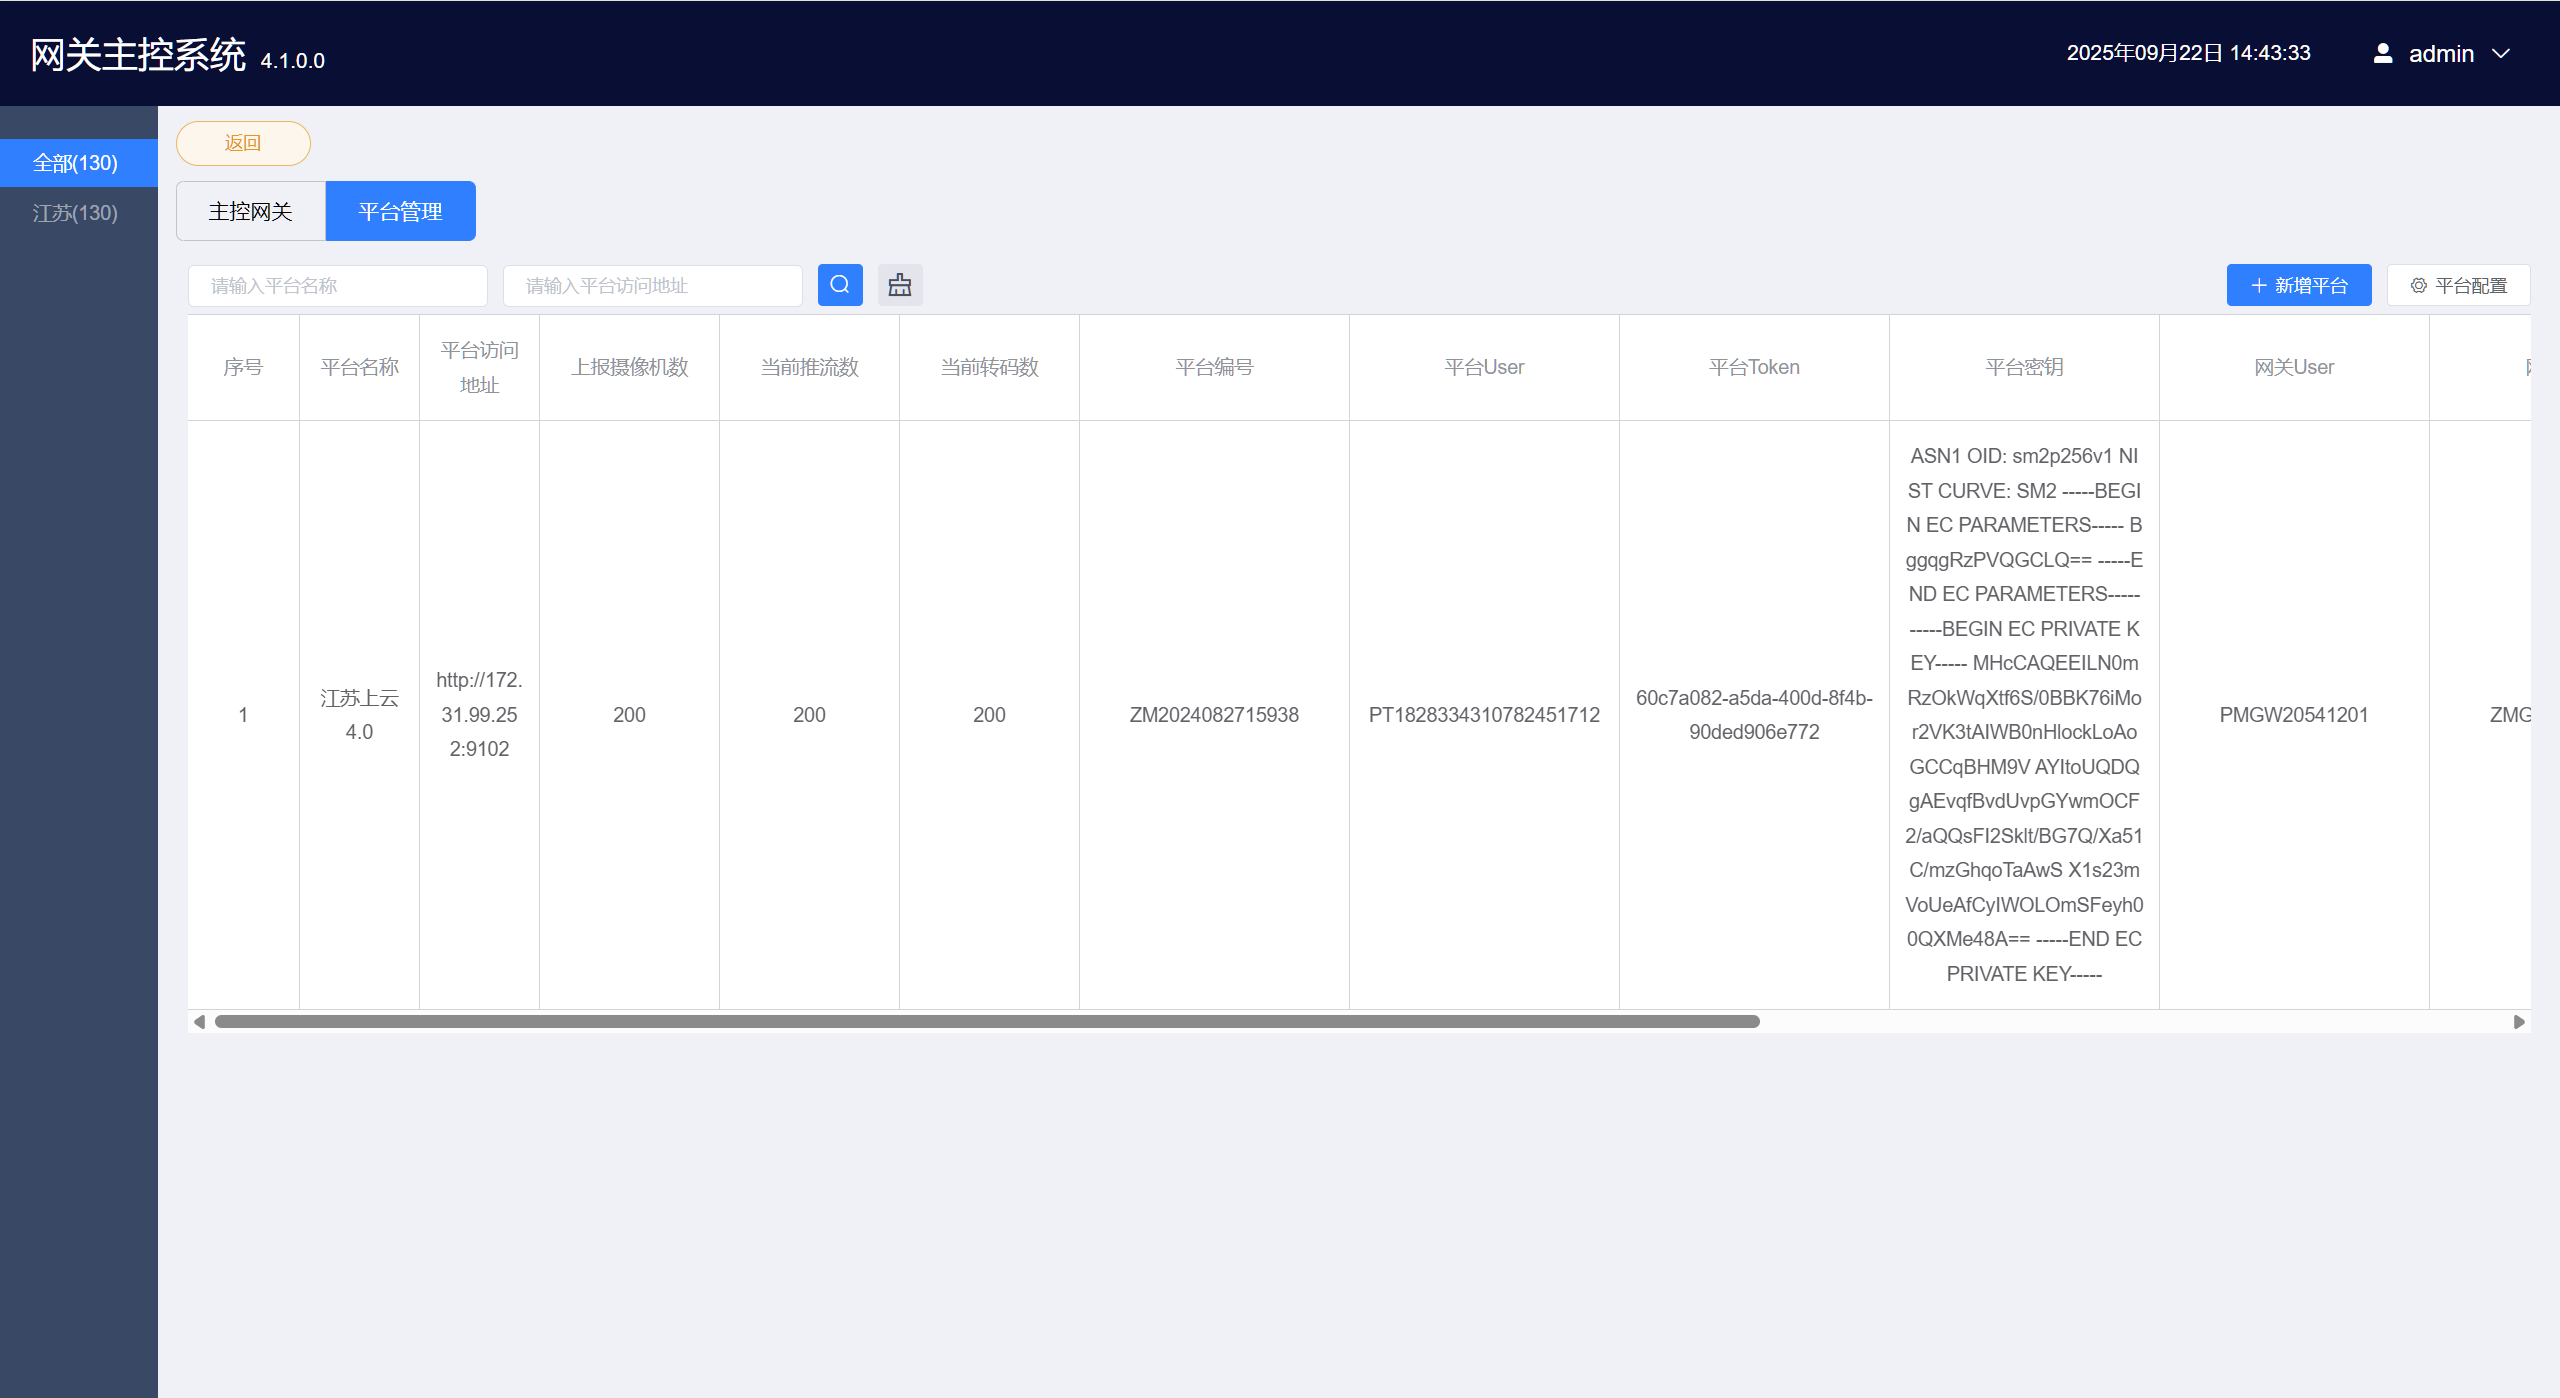Click the admin username label
The width and height of the screenshot is (2560, 1398).
2441,54
